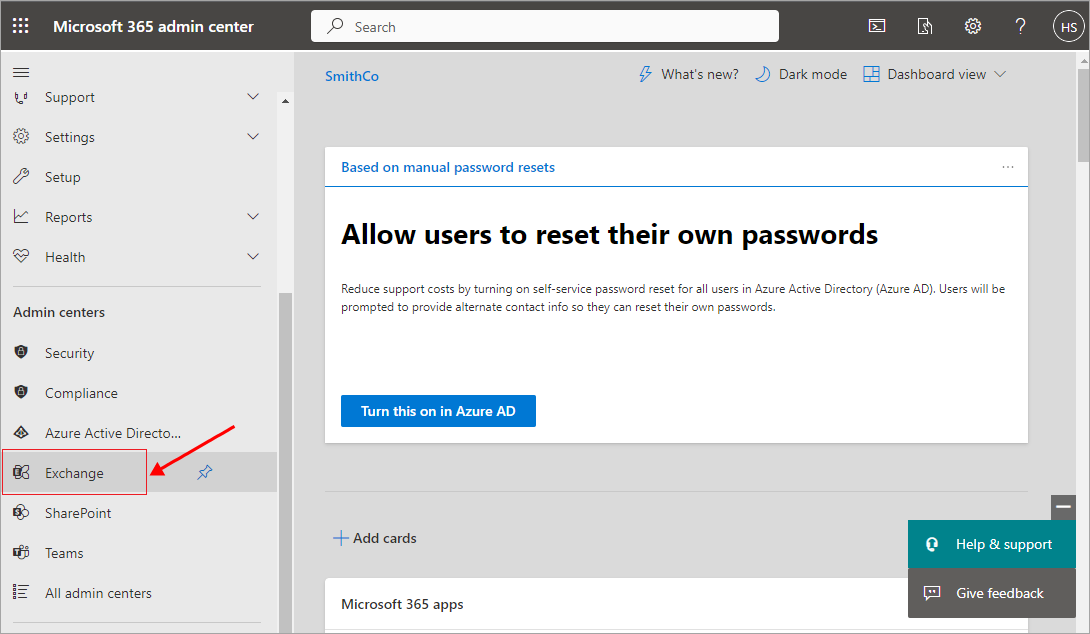Click the Add cards button

(x=375, y=538)
